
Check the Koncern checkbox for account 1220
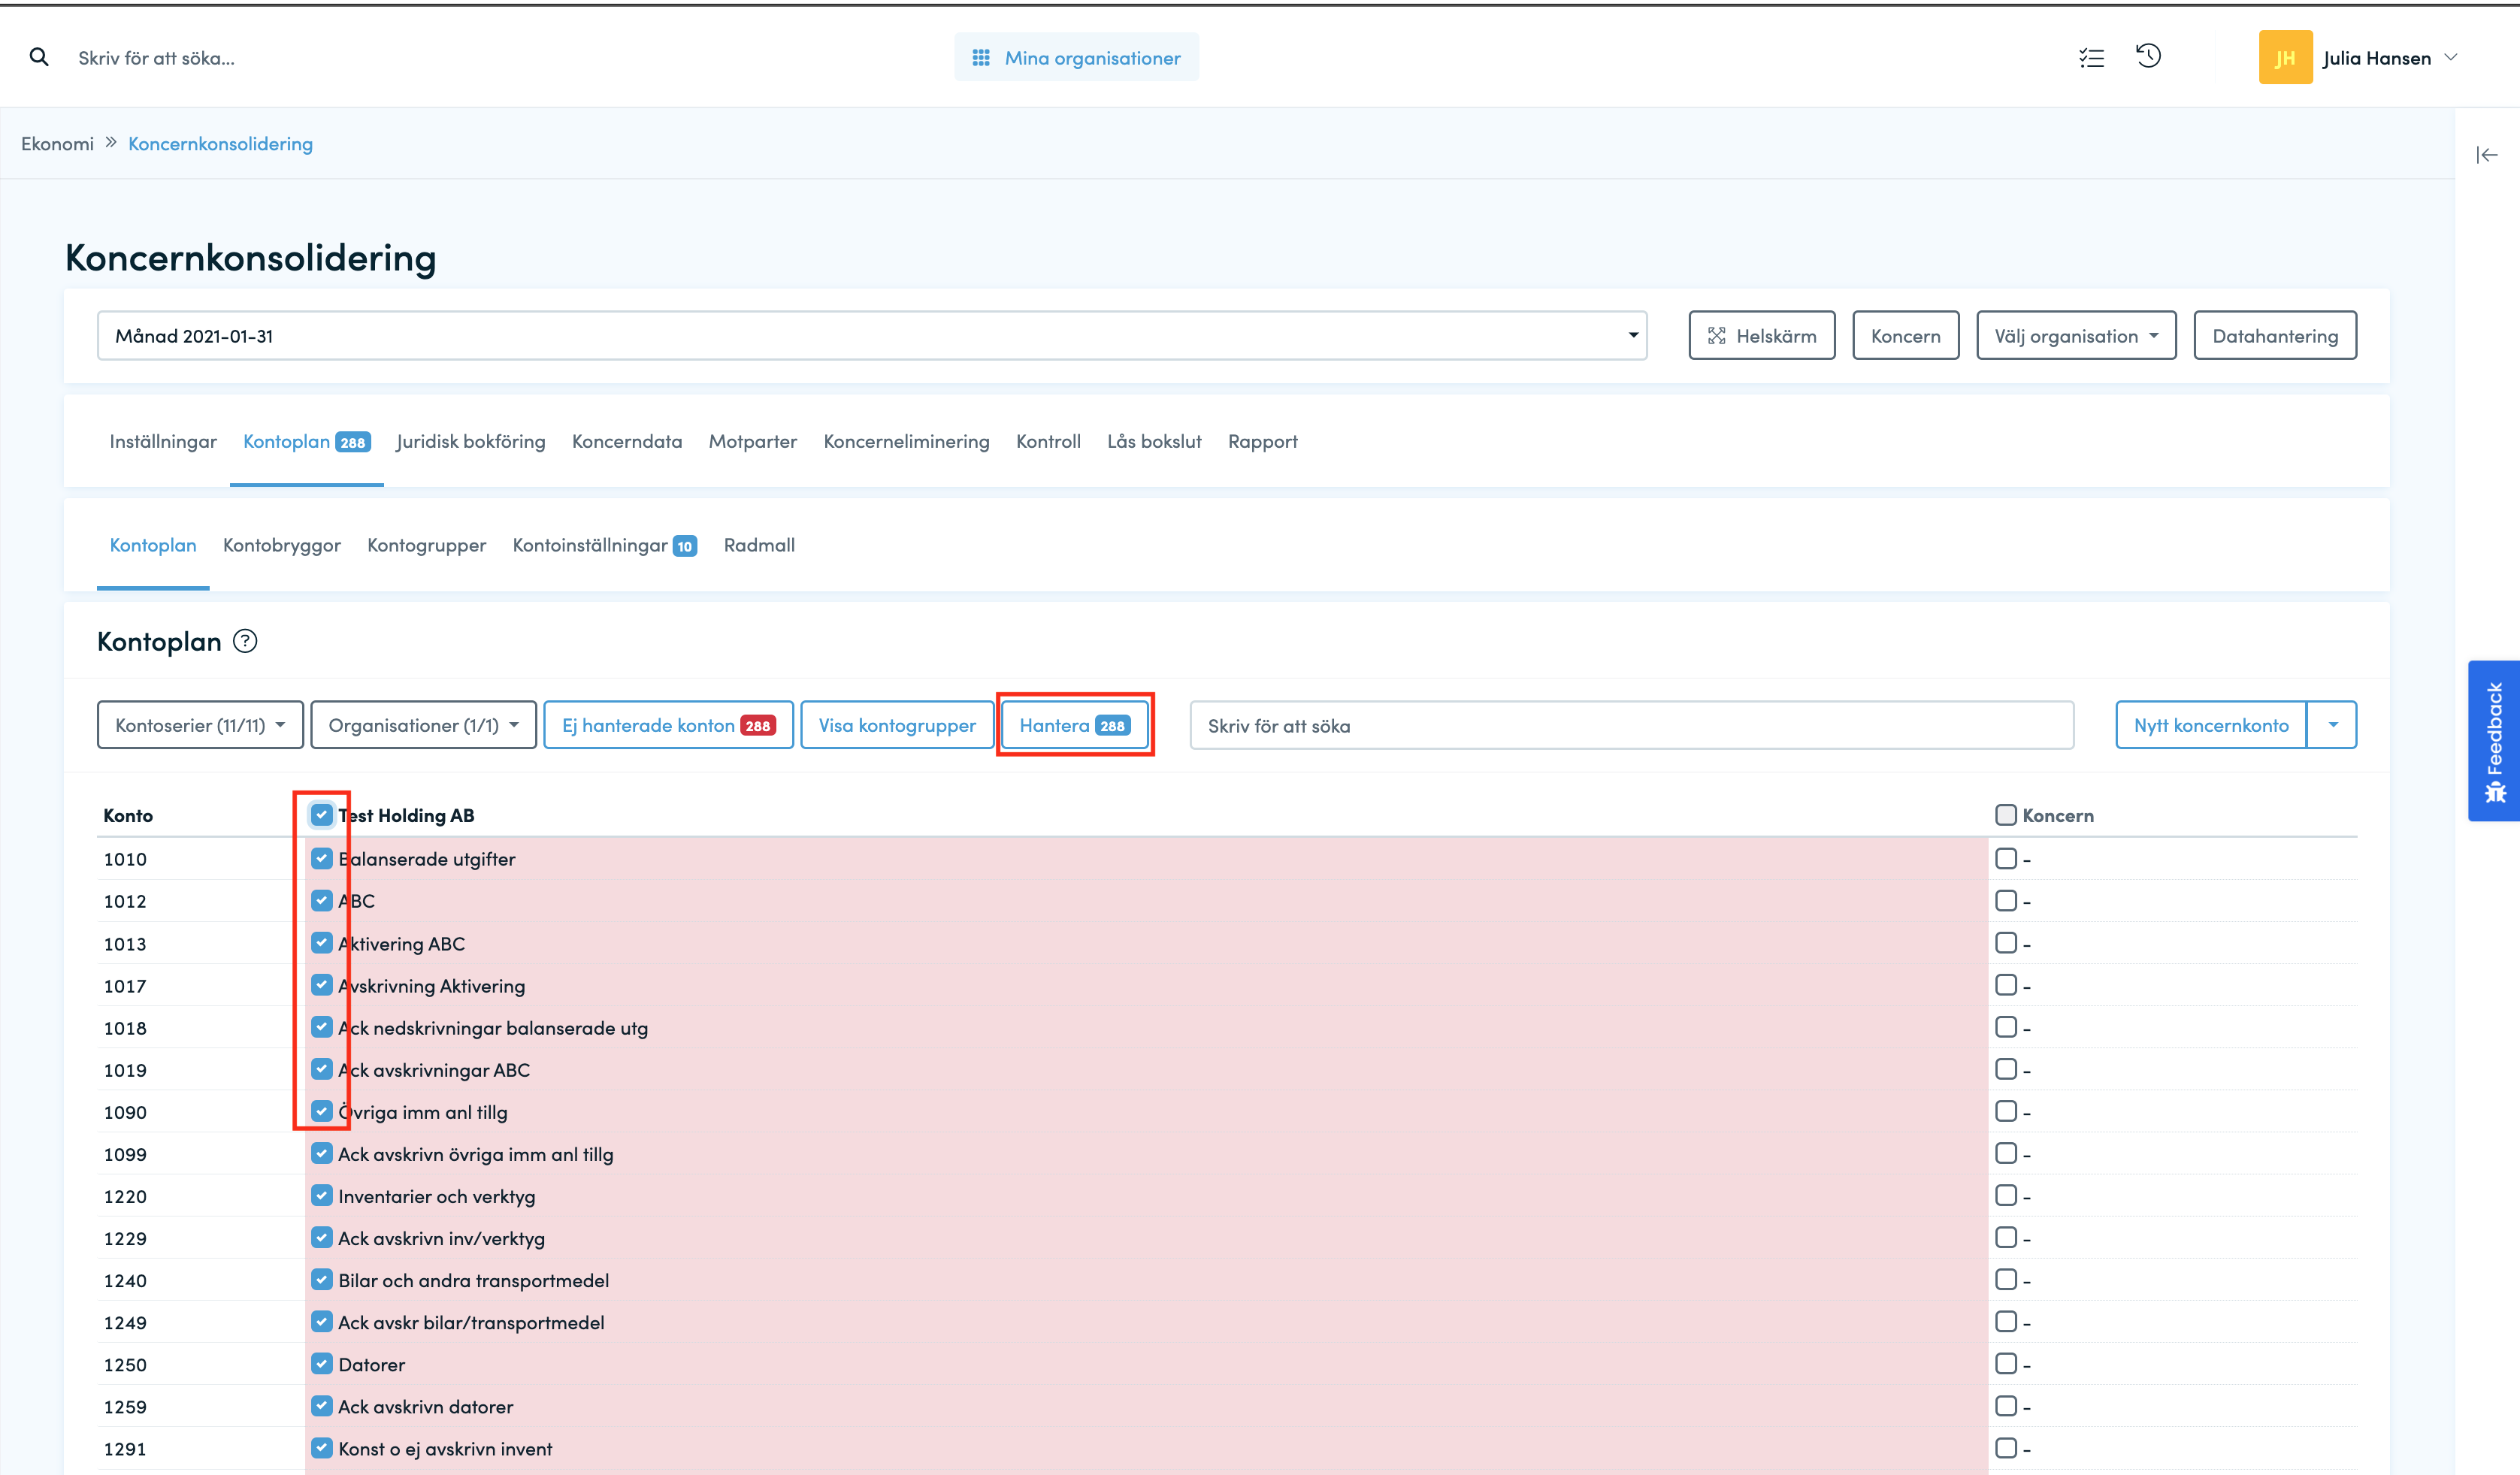(2005, 1195)
